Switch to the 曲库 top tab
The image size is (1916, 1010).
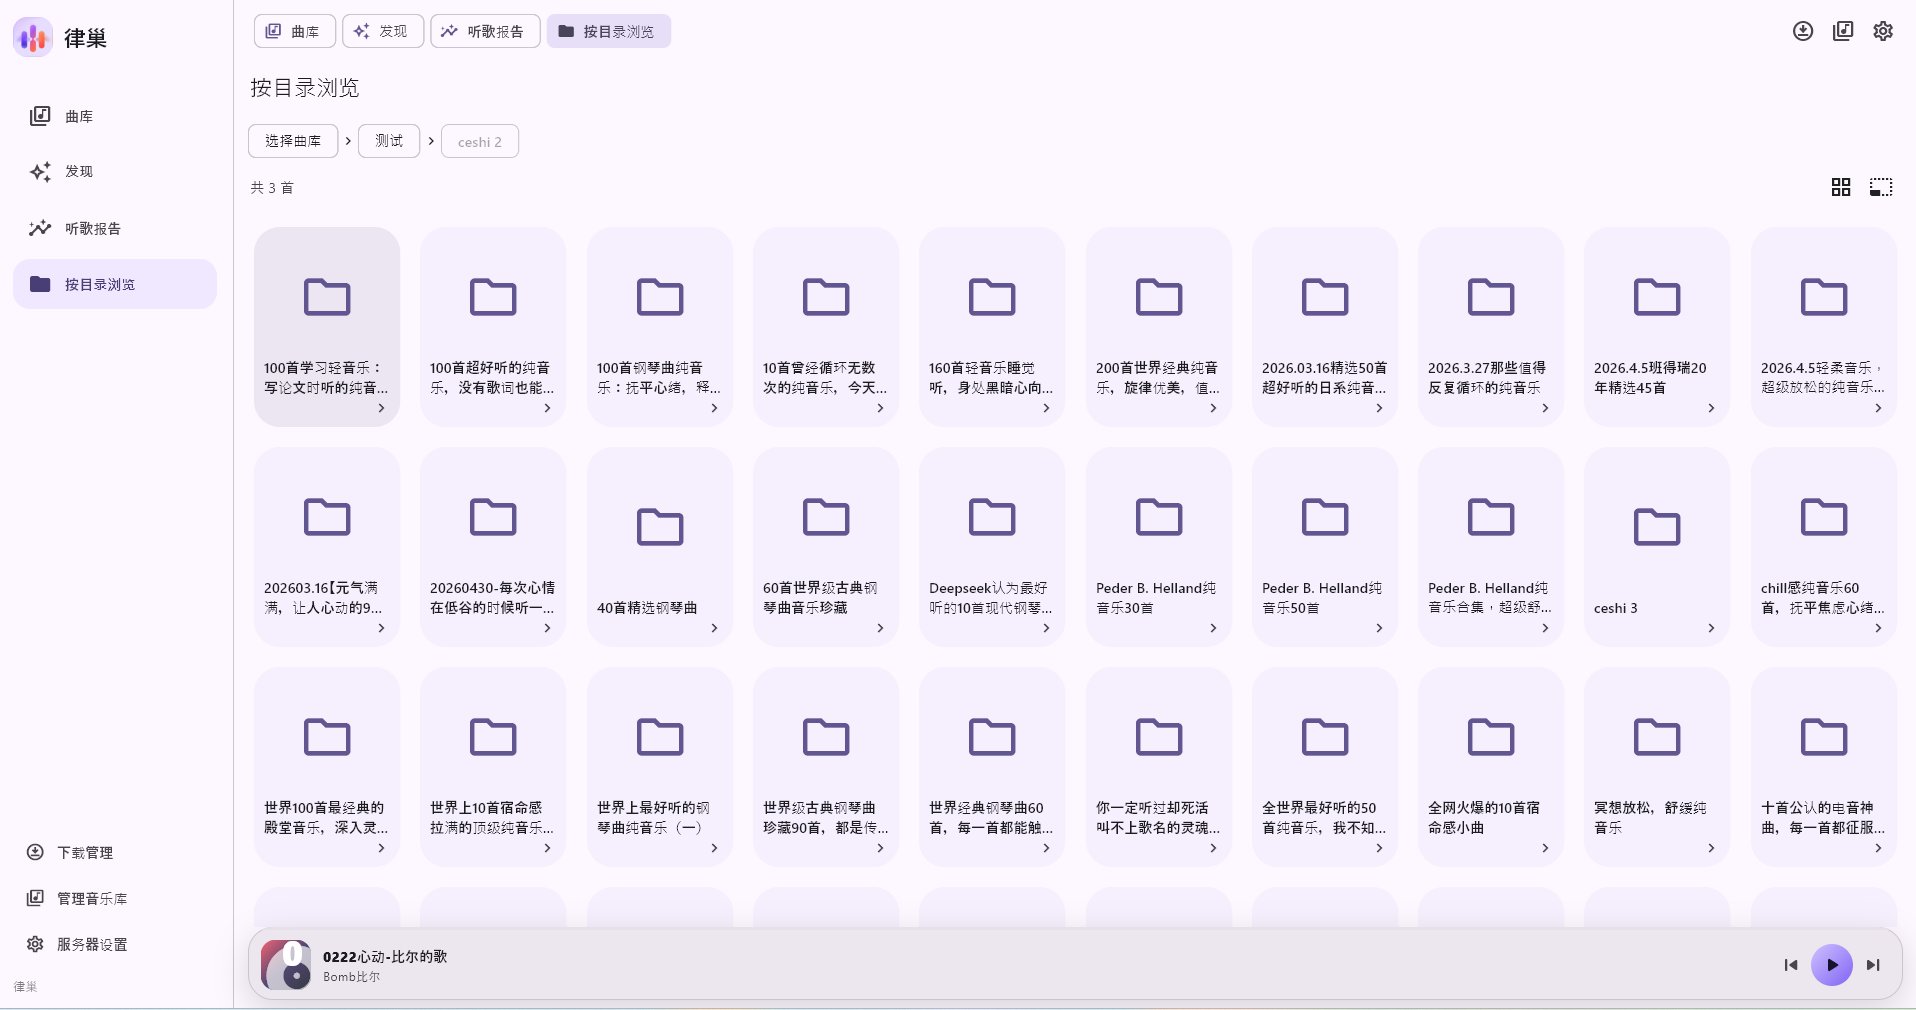(294, 31)
